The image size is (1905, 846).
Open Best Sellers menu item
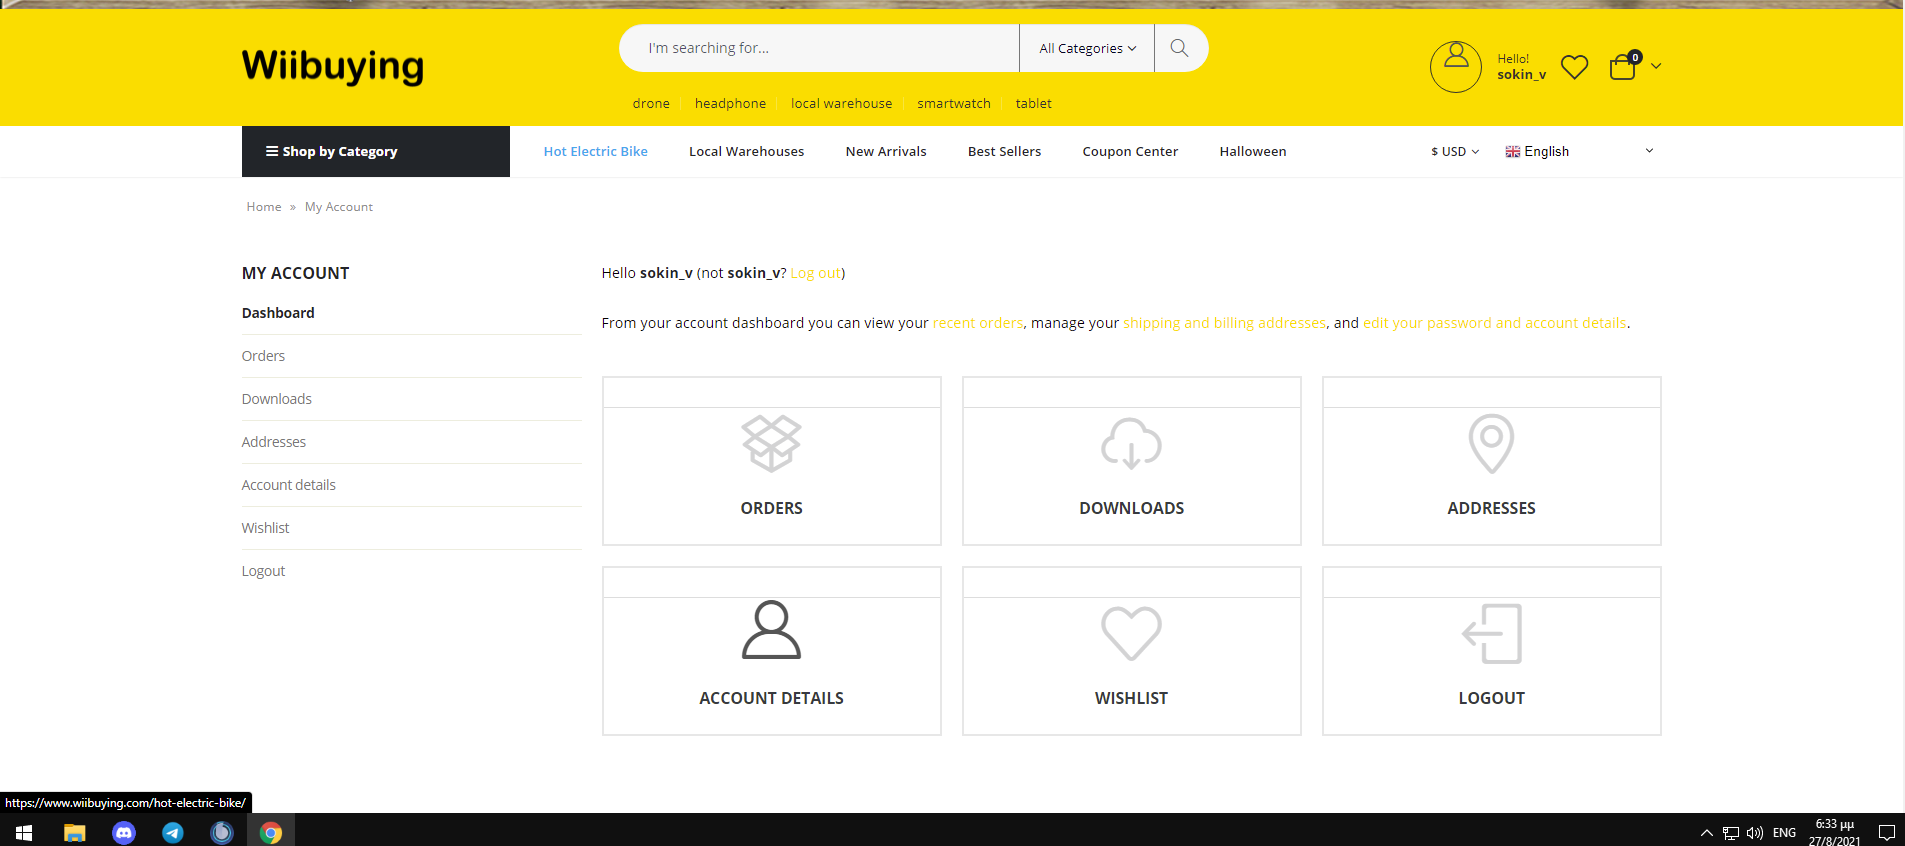pos(1004,151)
